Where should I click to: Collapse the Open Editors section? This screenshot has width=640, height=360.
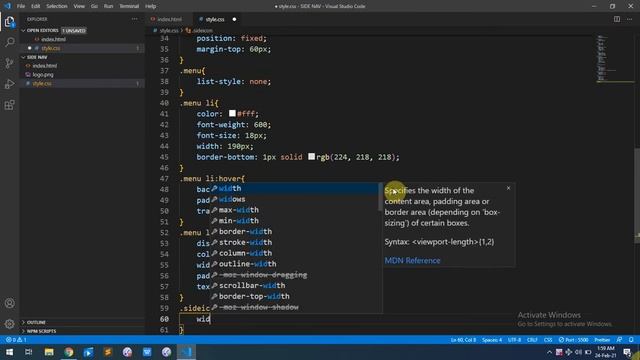(42, 31)
